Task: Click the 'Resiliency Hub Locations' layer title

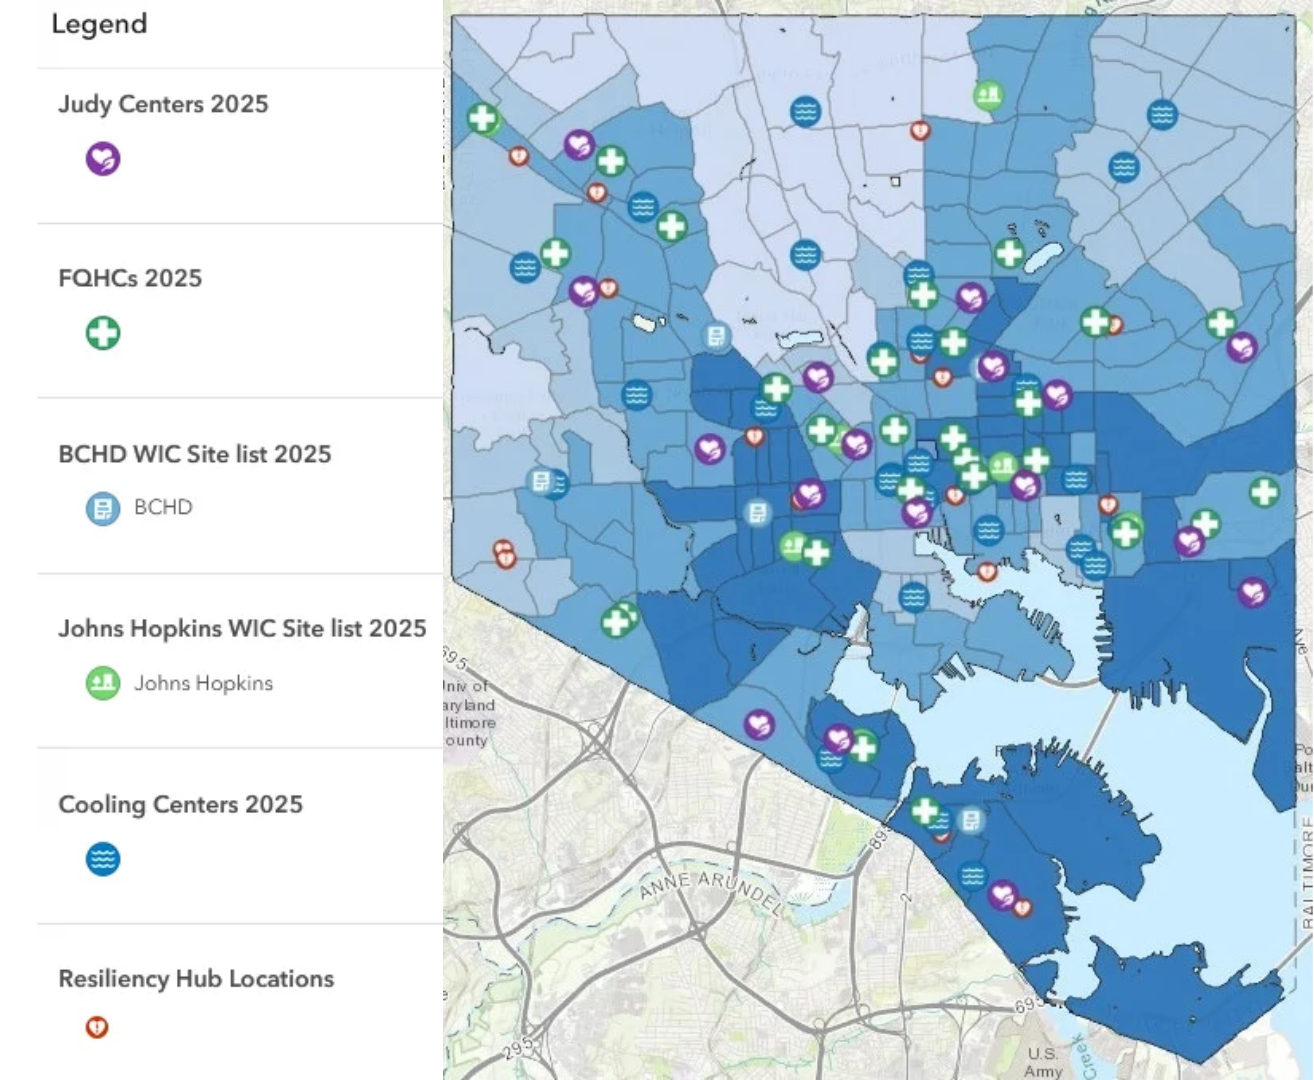Action: point(196,978)
